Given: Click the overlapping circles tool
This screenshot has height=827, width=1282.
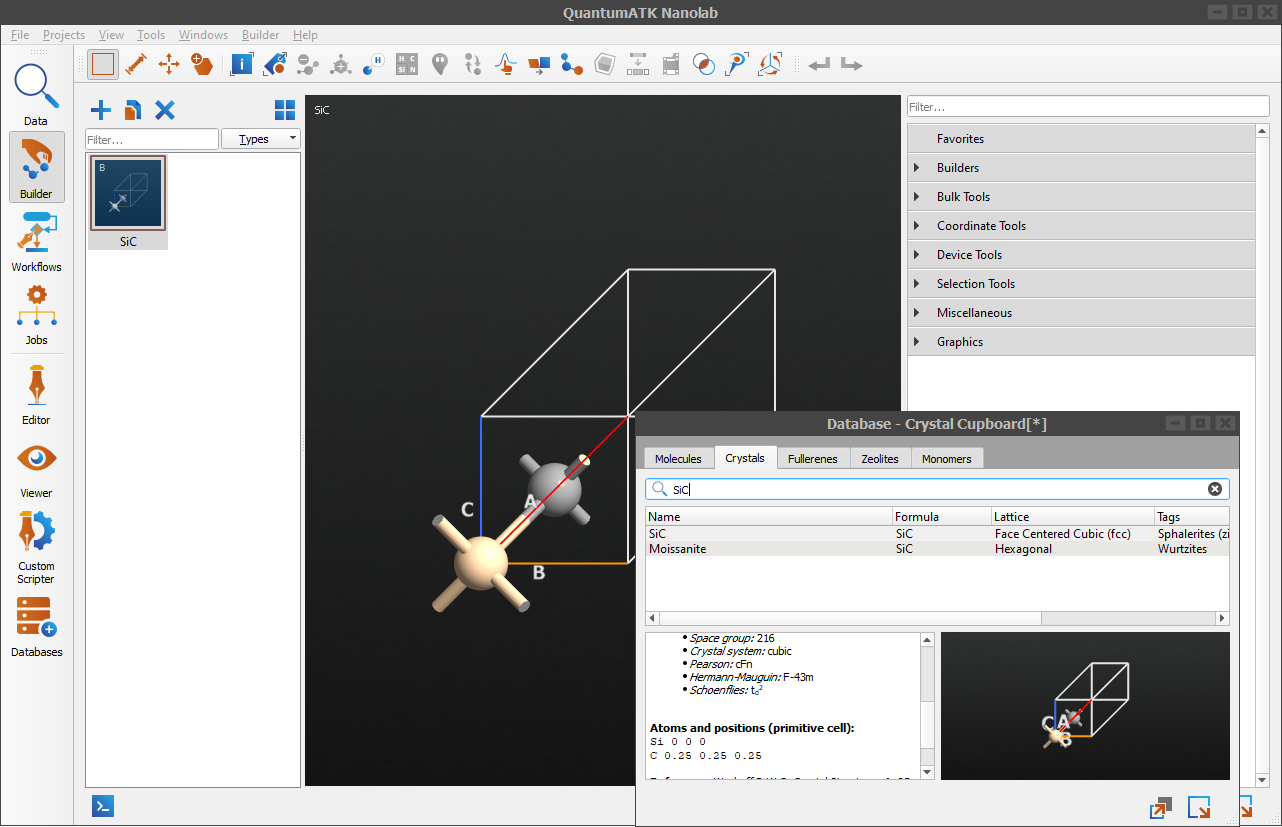Looking at the screenshot, I should (704, 64).
